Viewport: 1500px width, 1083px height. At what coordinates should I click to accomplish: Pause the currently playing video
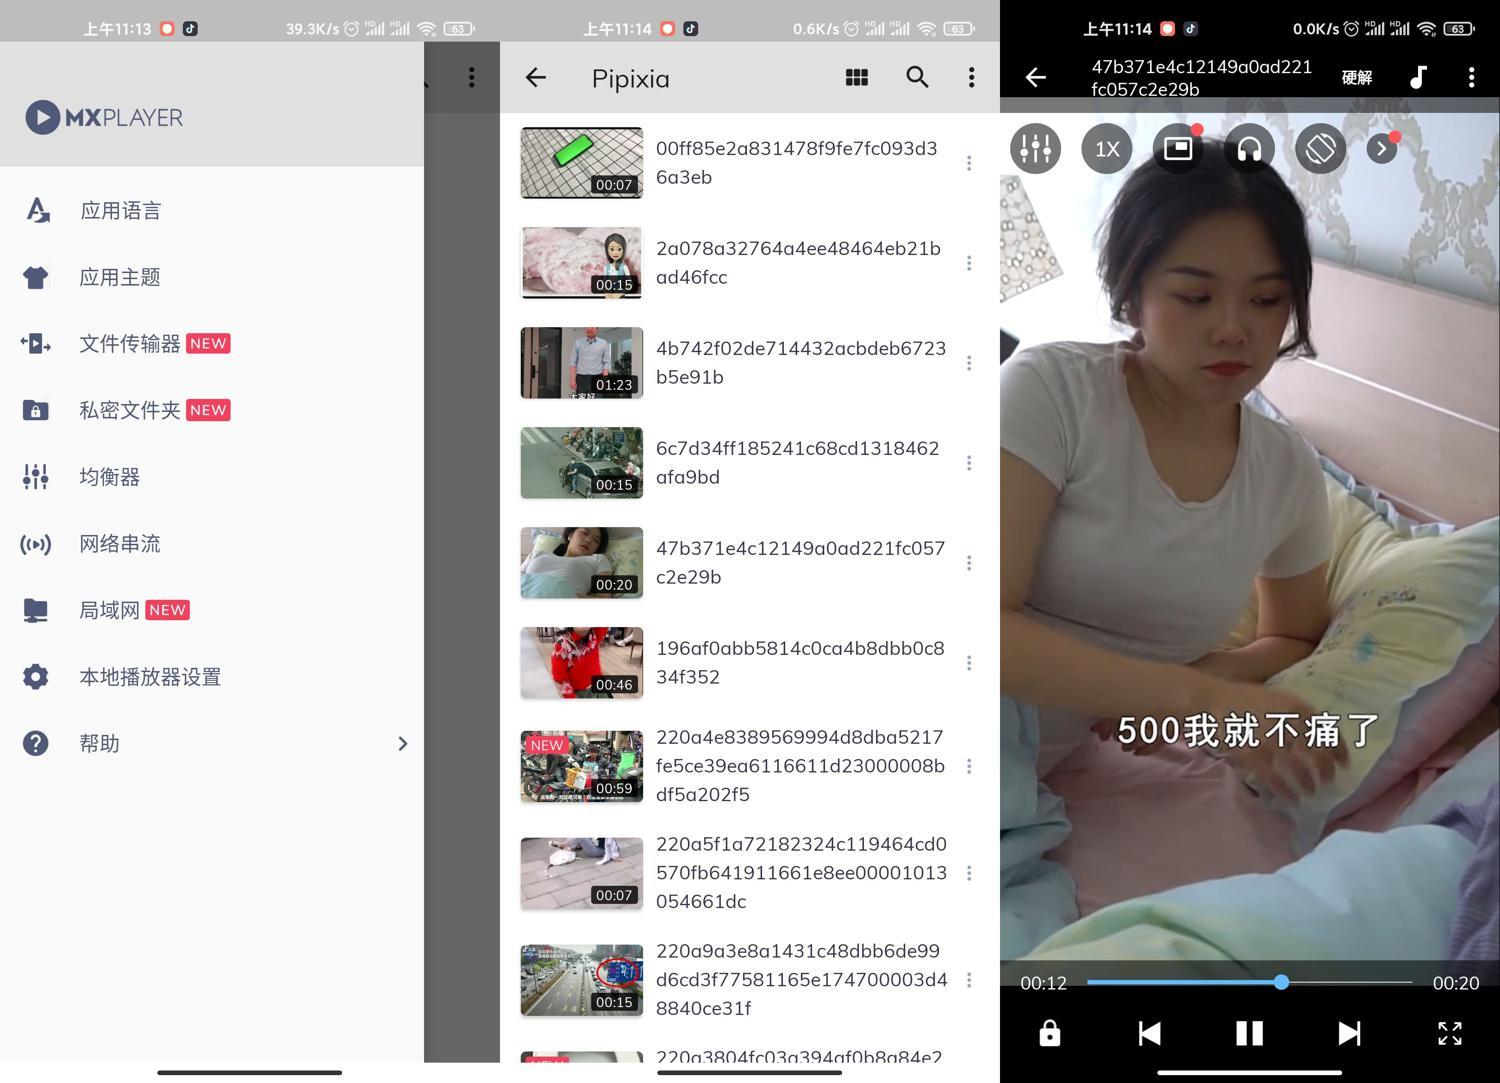[x=1248, y=1033]
